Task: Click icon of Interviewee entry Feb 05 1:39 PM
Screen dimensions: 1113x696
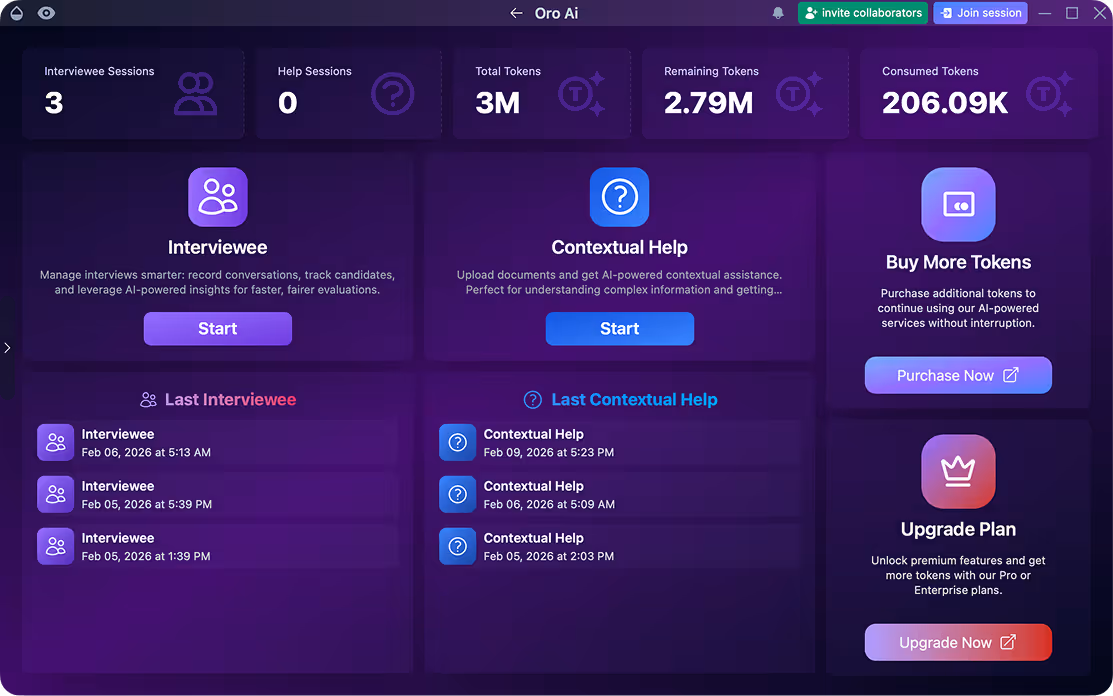Action: tap(55, 546)
